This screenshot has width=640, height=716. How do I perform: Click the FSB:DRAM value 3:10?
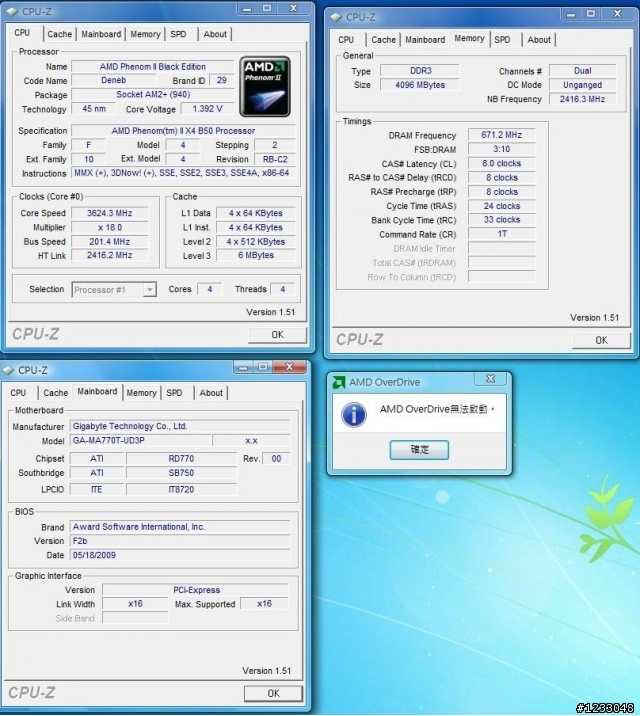[501, 149]
